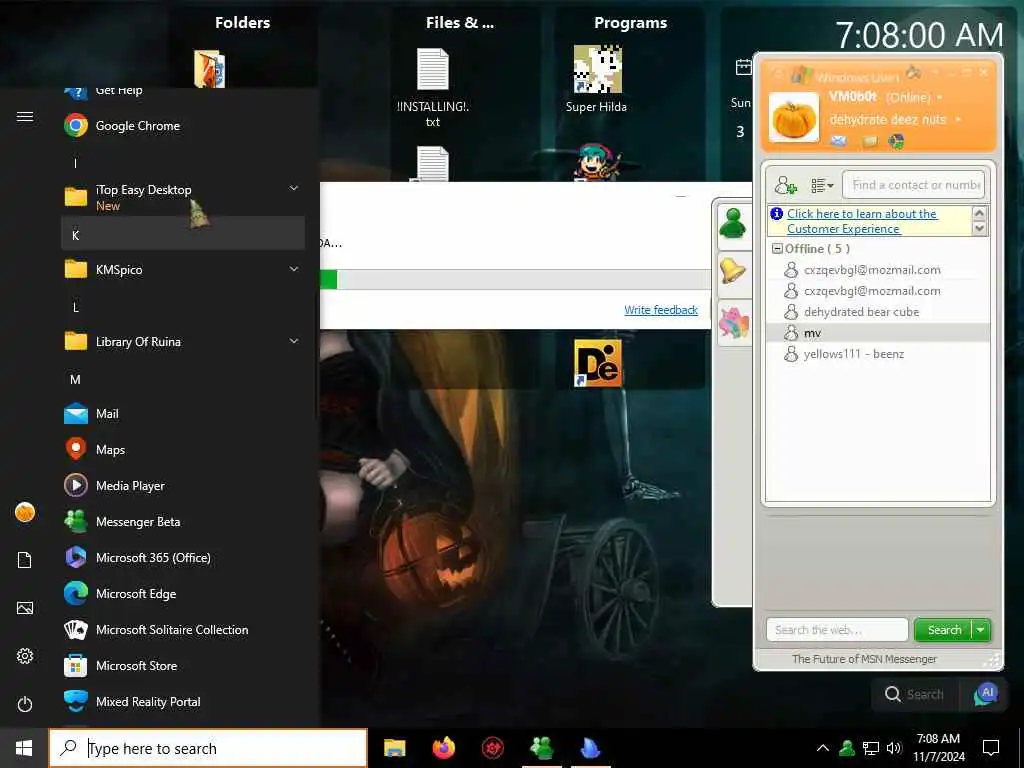
Task: Open the colorful butterfly tab beside Messenger
Action: click(x=733, y=322)
